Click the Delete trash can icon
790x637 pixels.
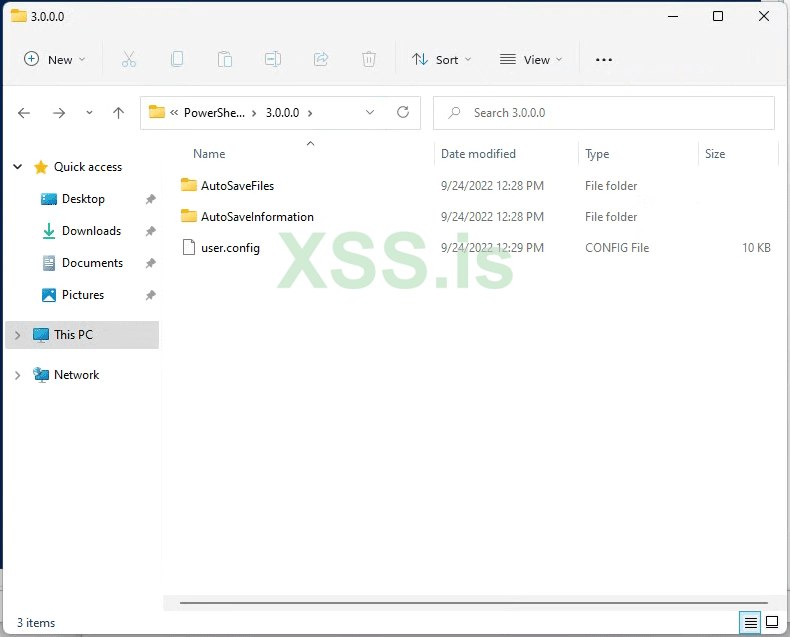pyautogui.click(x=369, y=59)
